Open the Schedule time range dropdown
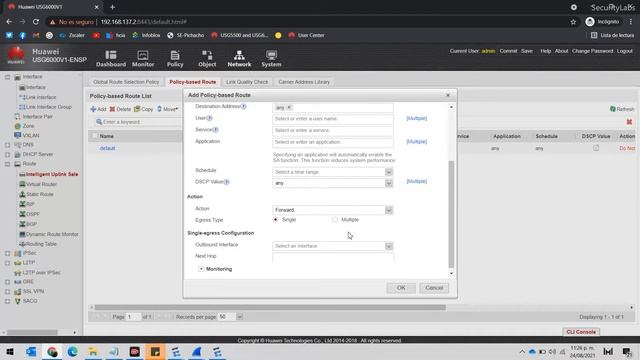The width and height of the screenshot is (640, 360). pos(389,172)
